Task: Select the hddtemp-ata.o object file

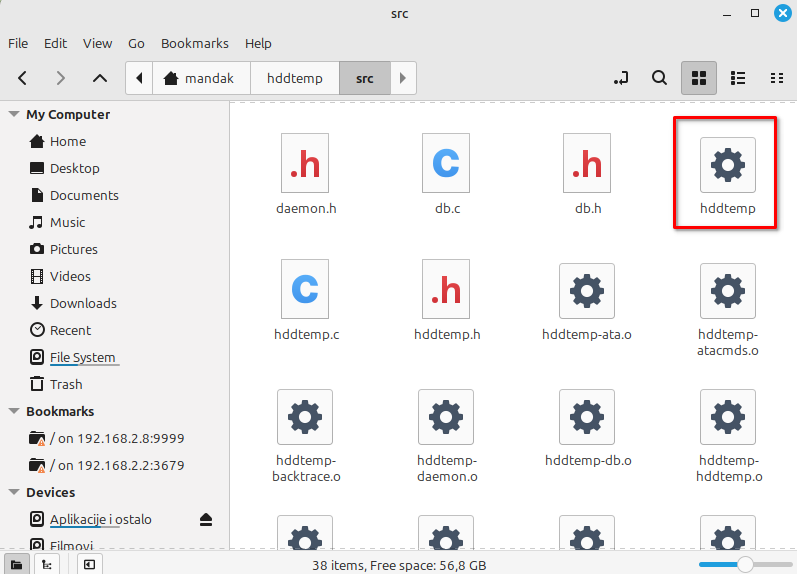Action: (587, 303)
